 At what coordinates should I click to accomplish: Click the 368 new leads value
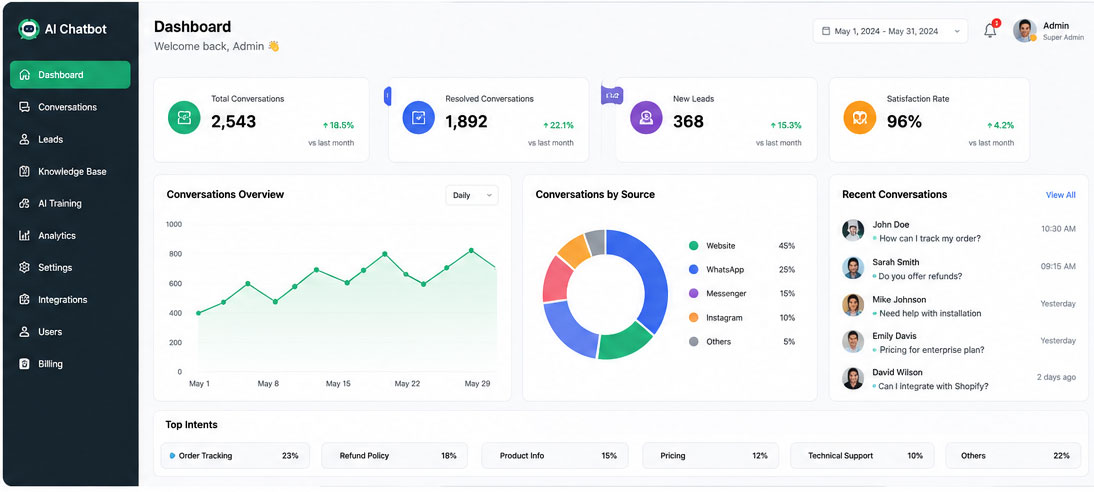pos(689,121)
